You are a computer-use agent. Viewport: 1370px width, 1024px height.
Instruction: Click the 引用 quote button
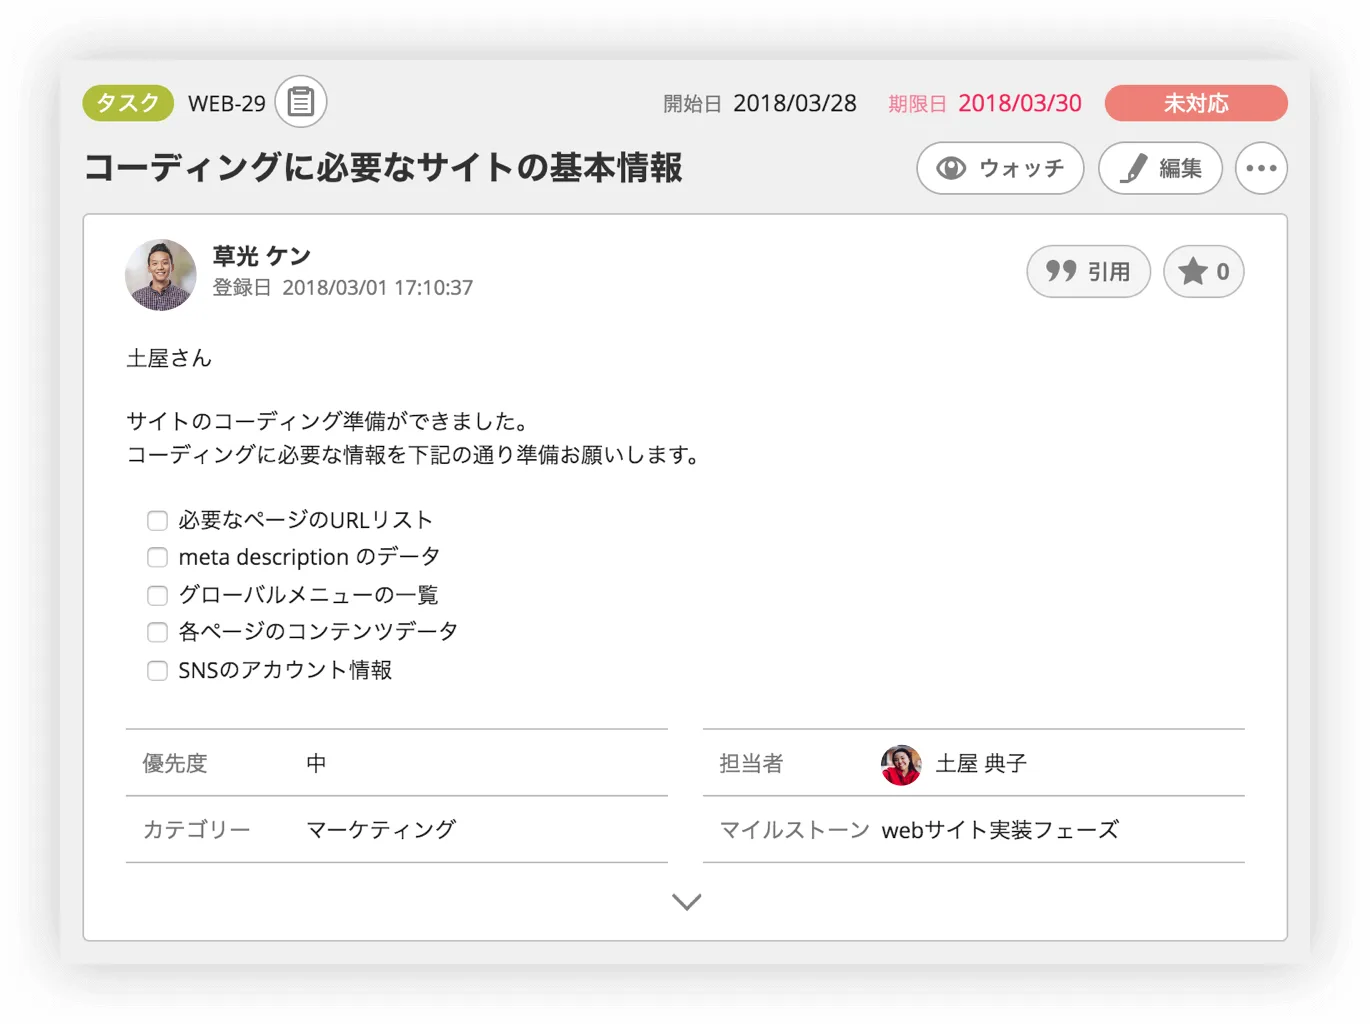click(x=1088, y=271)
